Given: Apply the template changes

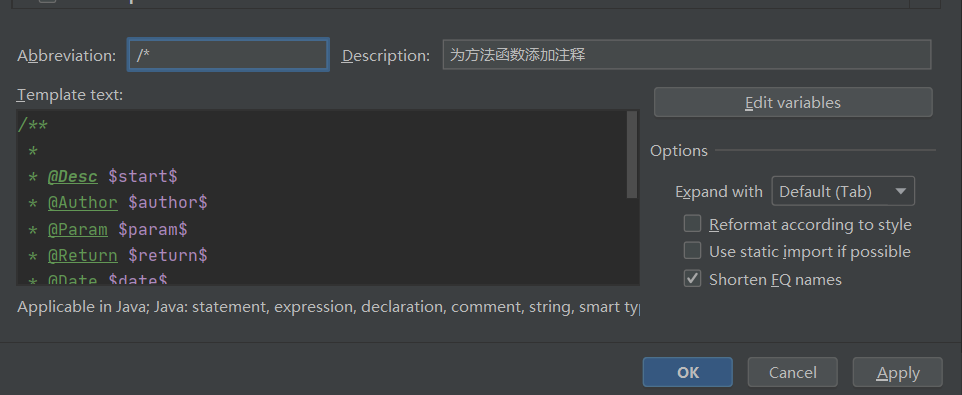Looking at the screenshot, I should [x=898, y=372].
